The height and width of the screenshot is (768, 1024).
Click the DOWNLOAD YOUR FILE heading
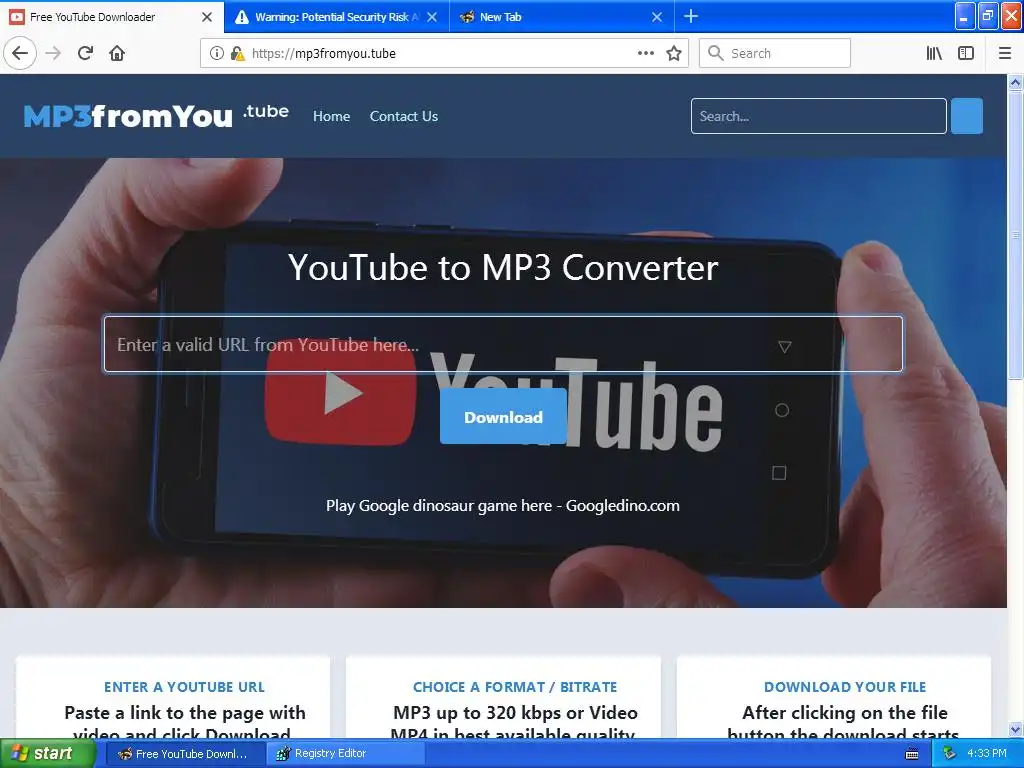[845, 687]
